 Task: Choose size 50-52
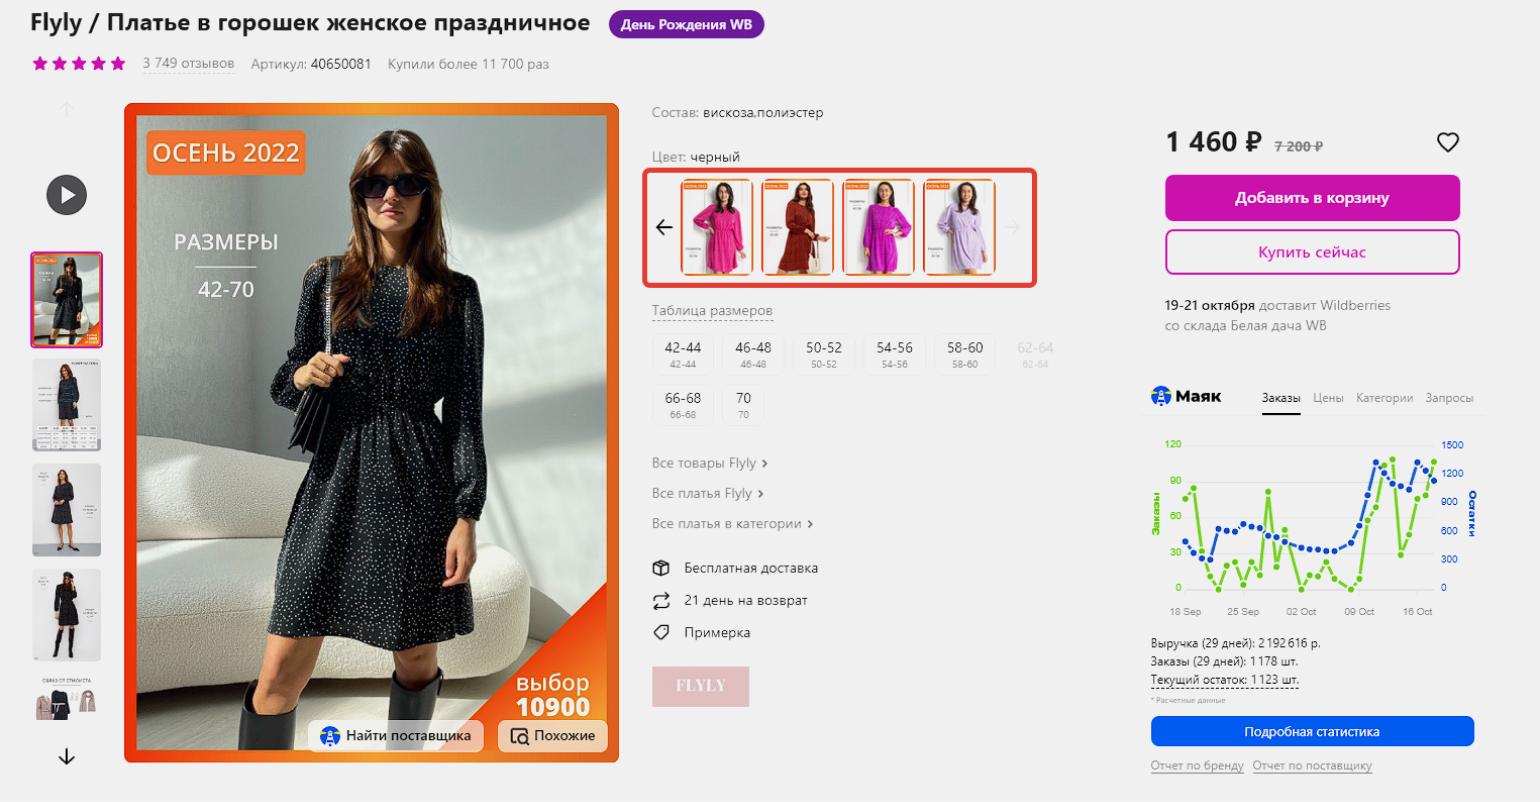(x=824, y=354)
